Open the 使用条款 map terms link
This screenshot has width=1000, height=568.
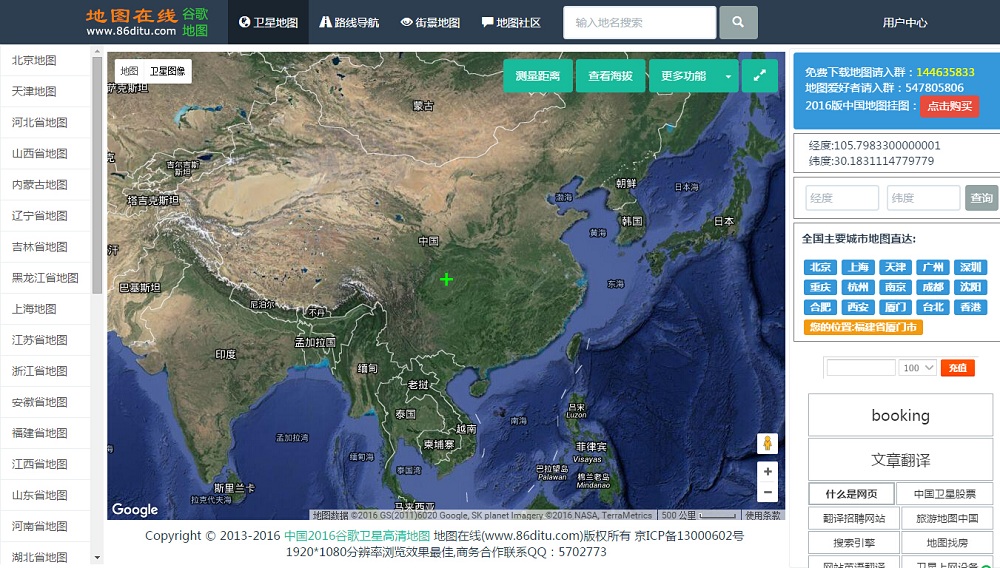pyautogui.click(x=763, y=515)
